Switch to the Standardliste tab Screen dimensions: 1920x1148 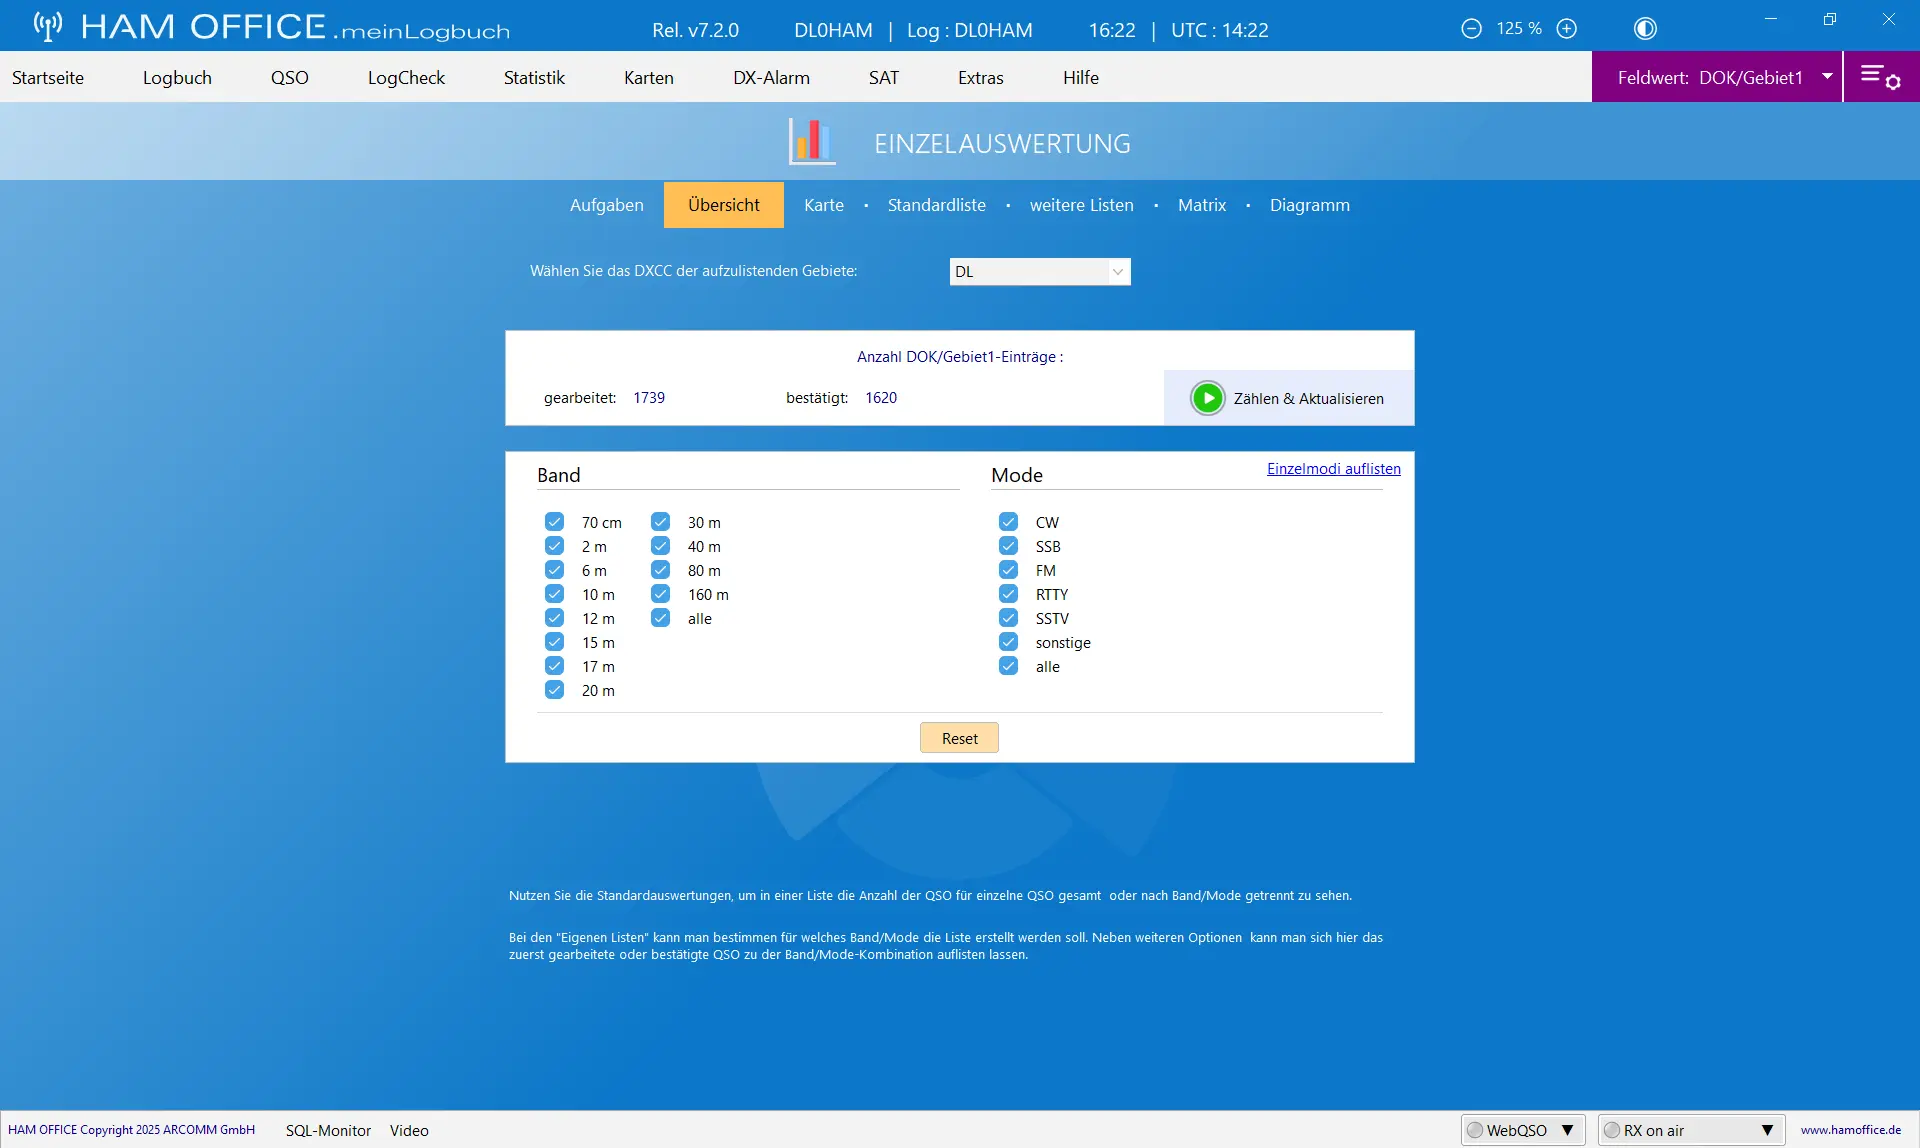(x=937, y=205)
